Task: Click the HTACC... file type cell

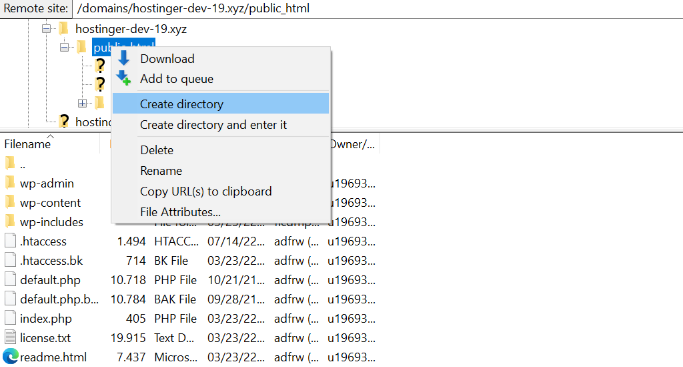Action: [x=176, y=241]
